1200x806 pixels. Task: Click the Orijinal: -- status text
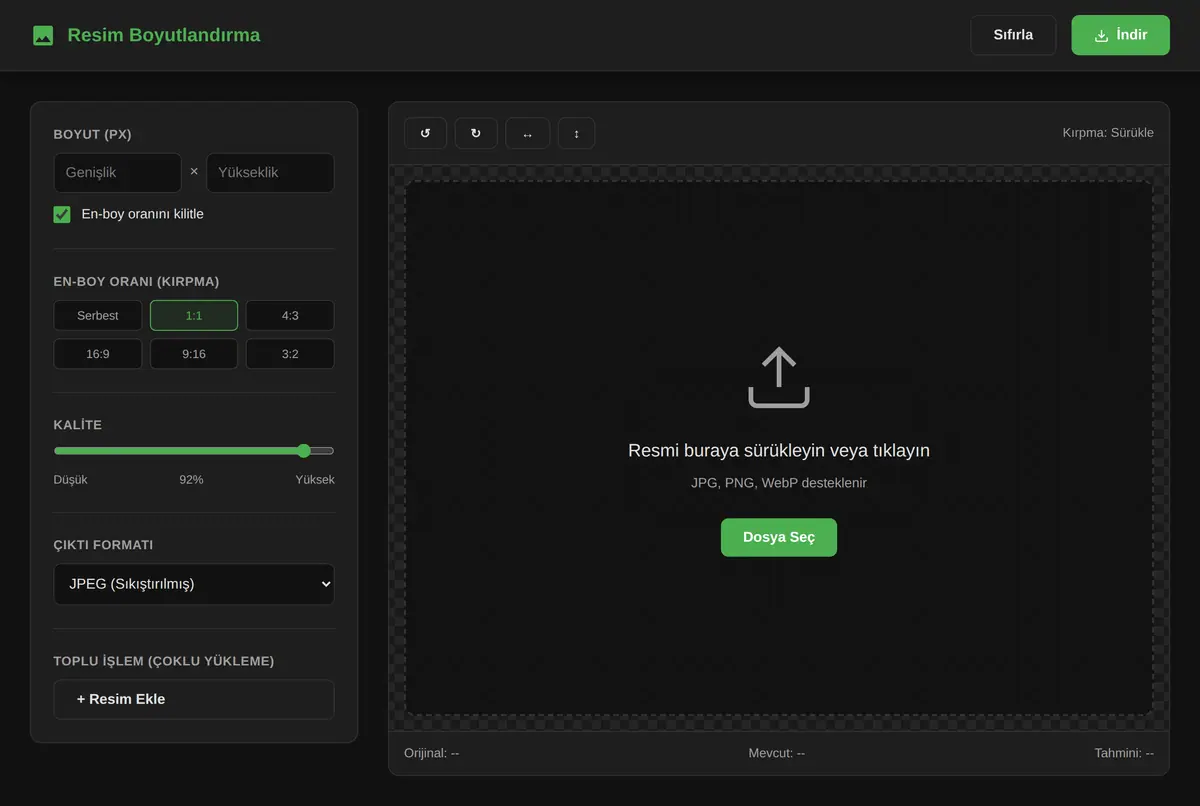[x=432, y=753]
